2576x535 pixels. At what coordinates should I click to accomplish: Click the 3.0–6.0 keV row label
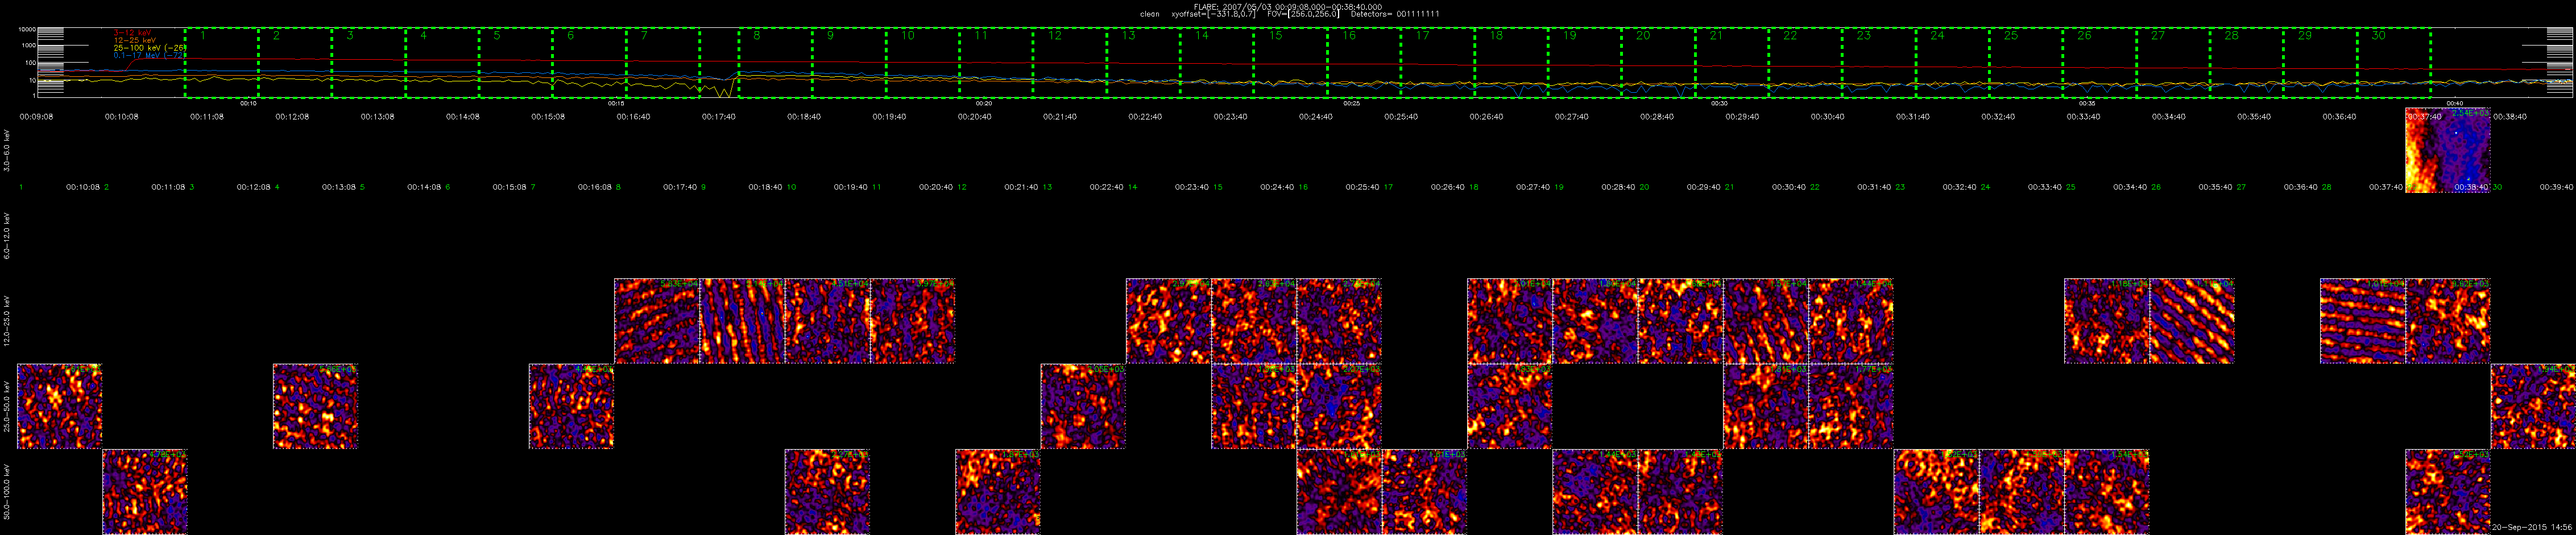[x=8, y=150]
